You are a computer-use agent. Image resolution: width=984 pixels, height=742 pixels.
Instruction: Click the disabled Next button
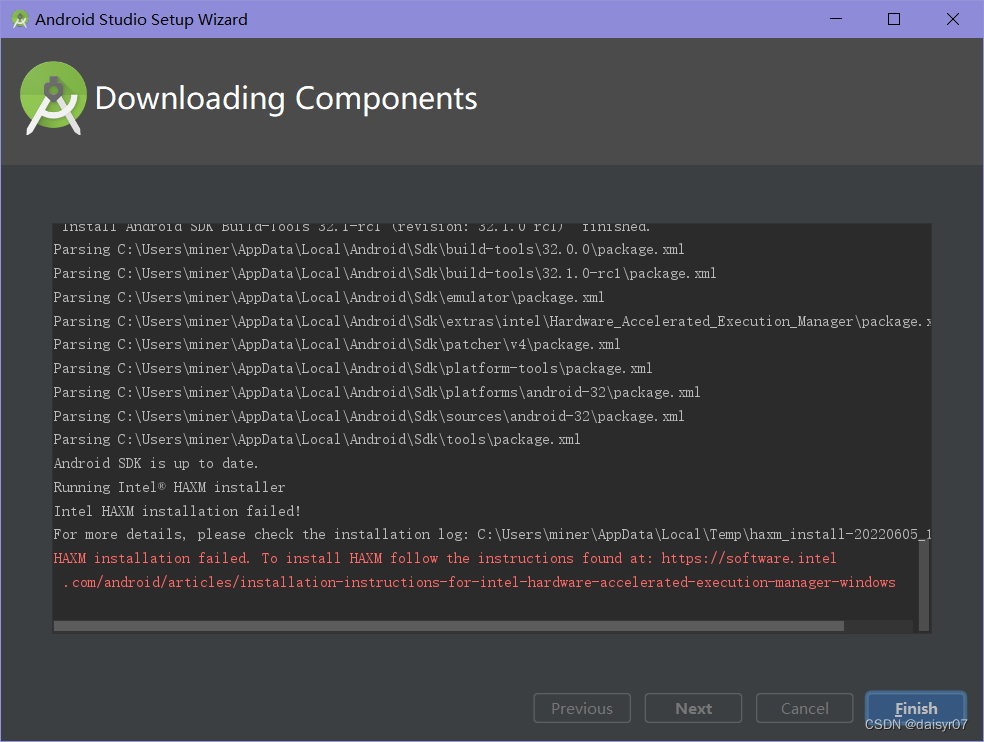tap(693, 708)
